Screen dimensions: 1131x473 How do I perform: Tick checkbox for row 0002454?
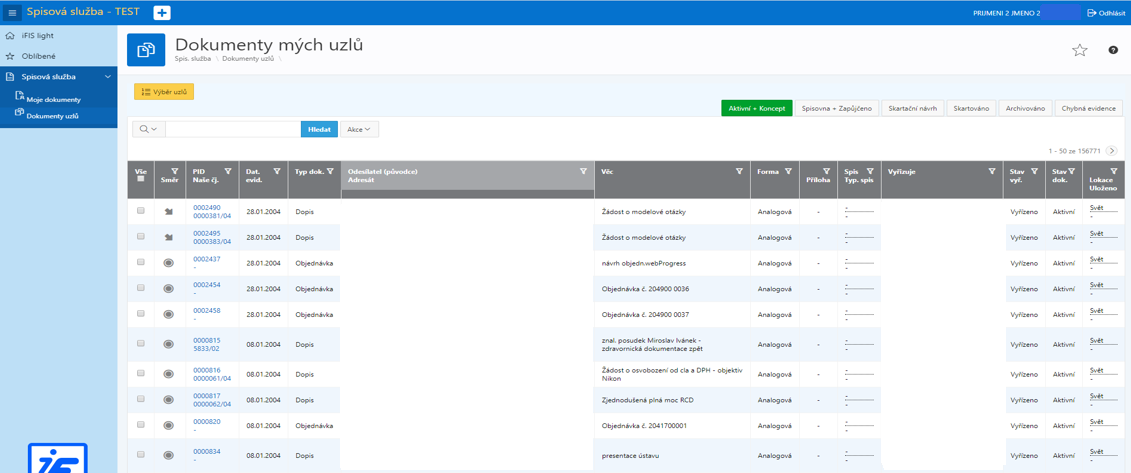tap(141, 288)
